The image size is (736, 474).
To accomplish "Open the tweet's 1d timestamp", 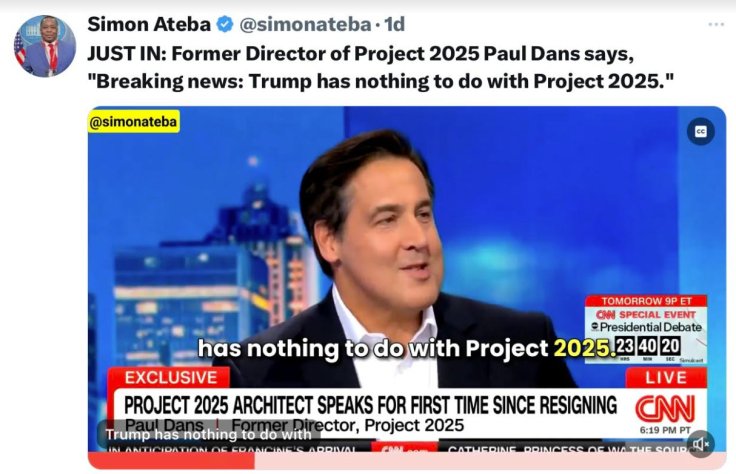I will pos(394,24).
